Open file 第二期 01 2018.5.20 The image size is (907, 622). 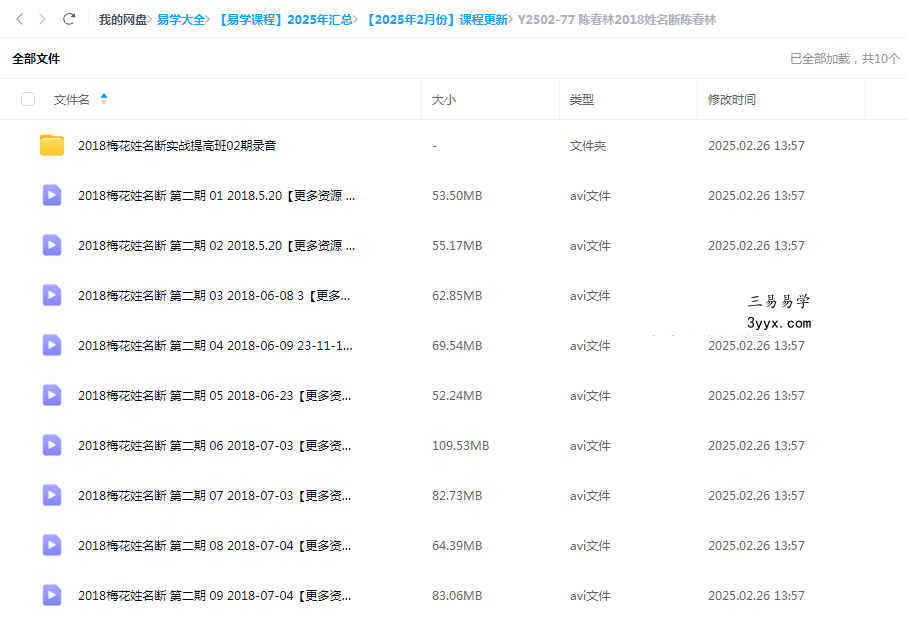(x=216, y=196)
